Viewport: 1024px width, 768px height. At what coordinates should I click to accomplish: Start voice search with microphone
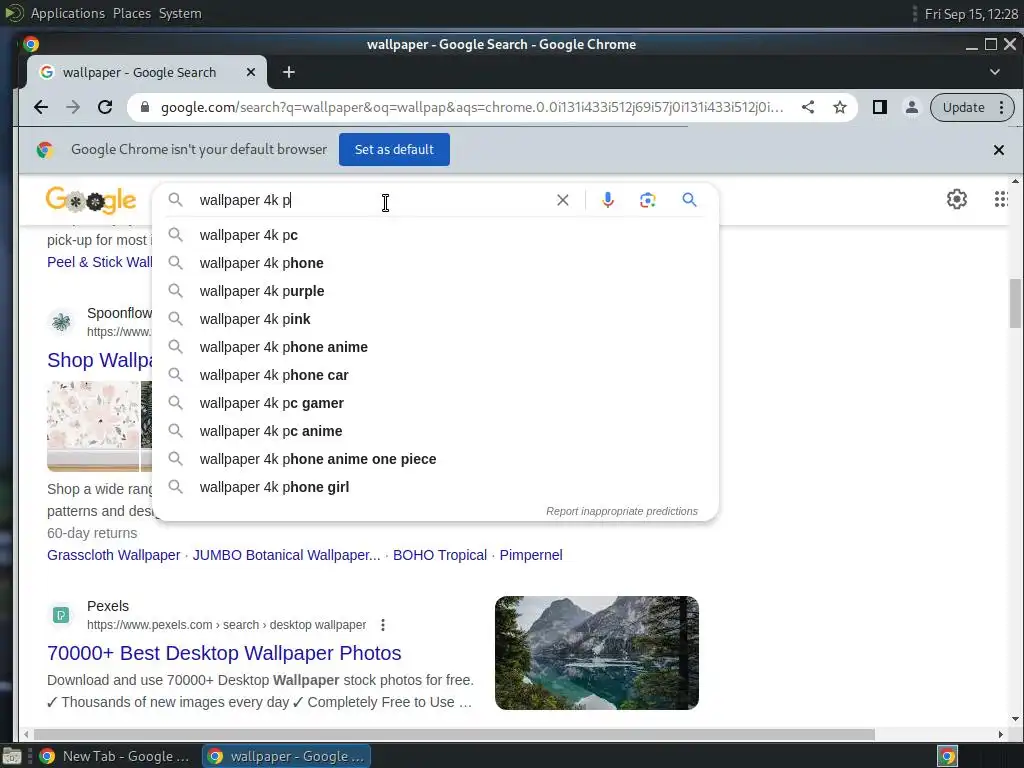(x=608, y=200)
